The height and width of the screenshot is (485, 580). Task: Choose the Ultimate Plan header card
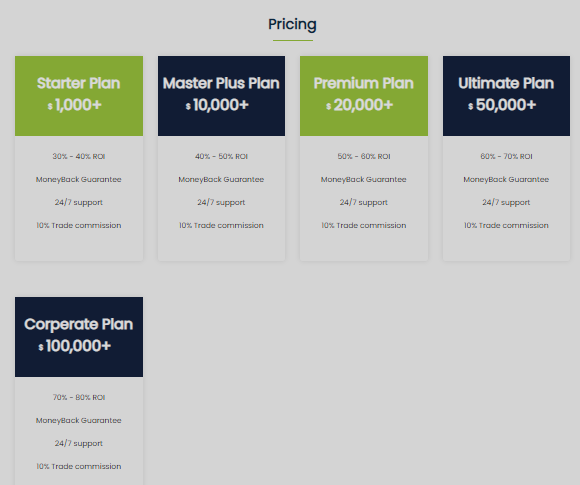(506, 96)
